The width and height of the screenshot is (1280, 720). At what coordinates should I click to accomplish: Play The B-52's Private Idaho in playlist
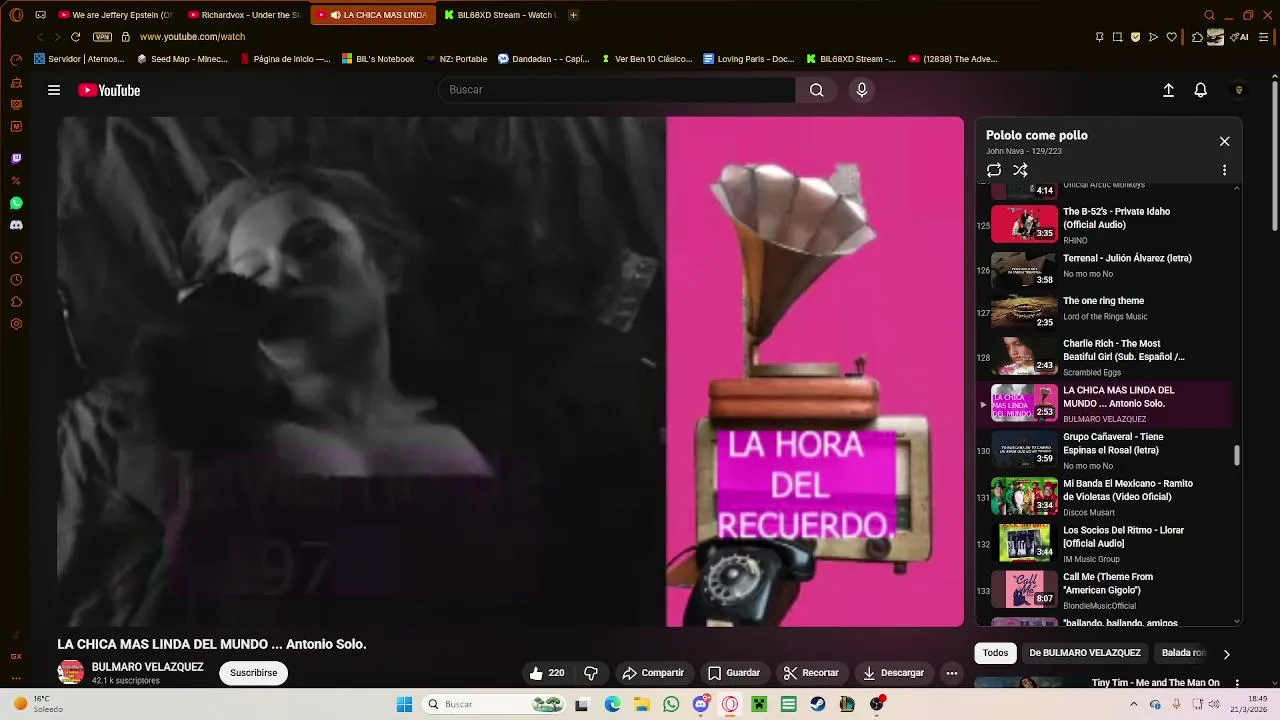point(1107,224)
